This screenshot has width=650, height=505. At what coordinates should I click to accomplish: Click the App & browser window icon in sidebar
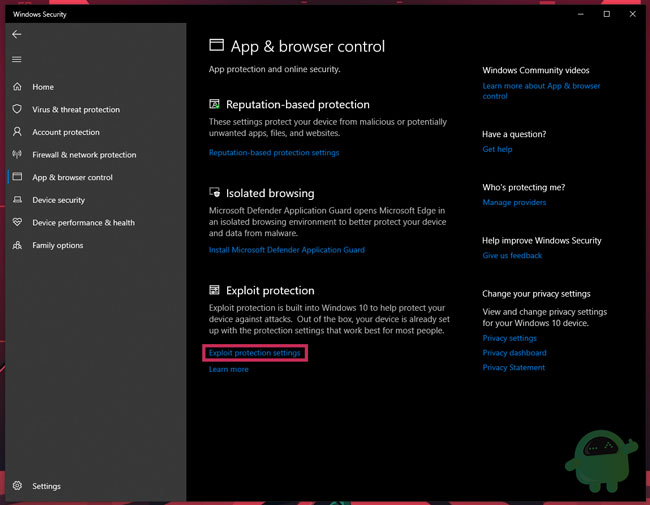[x=17, y=177]
